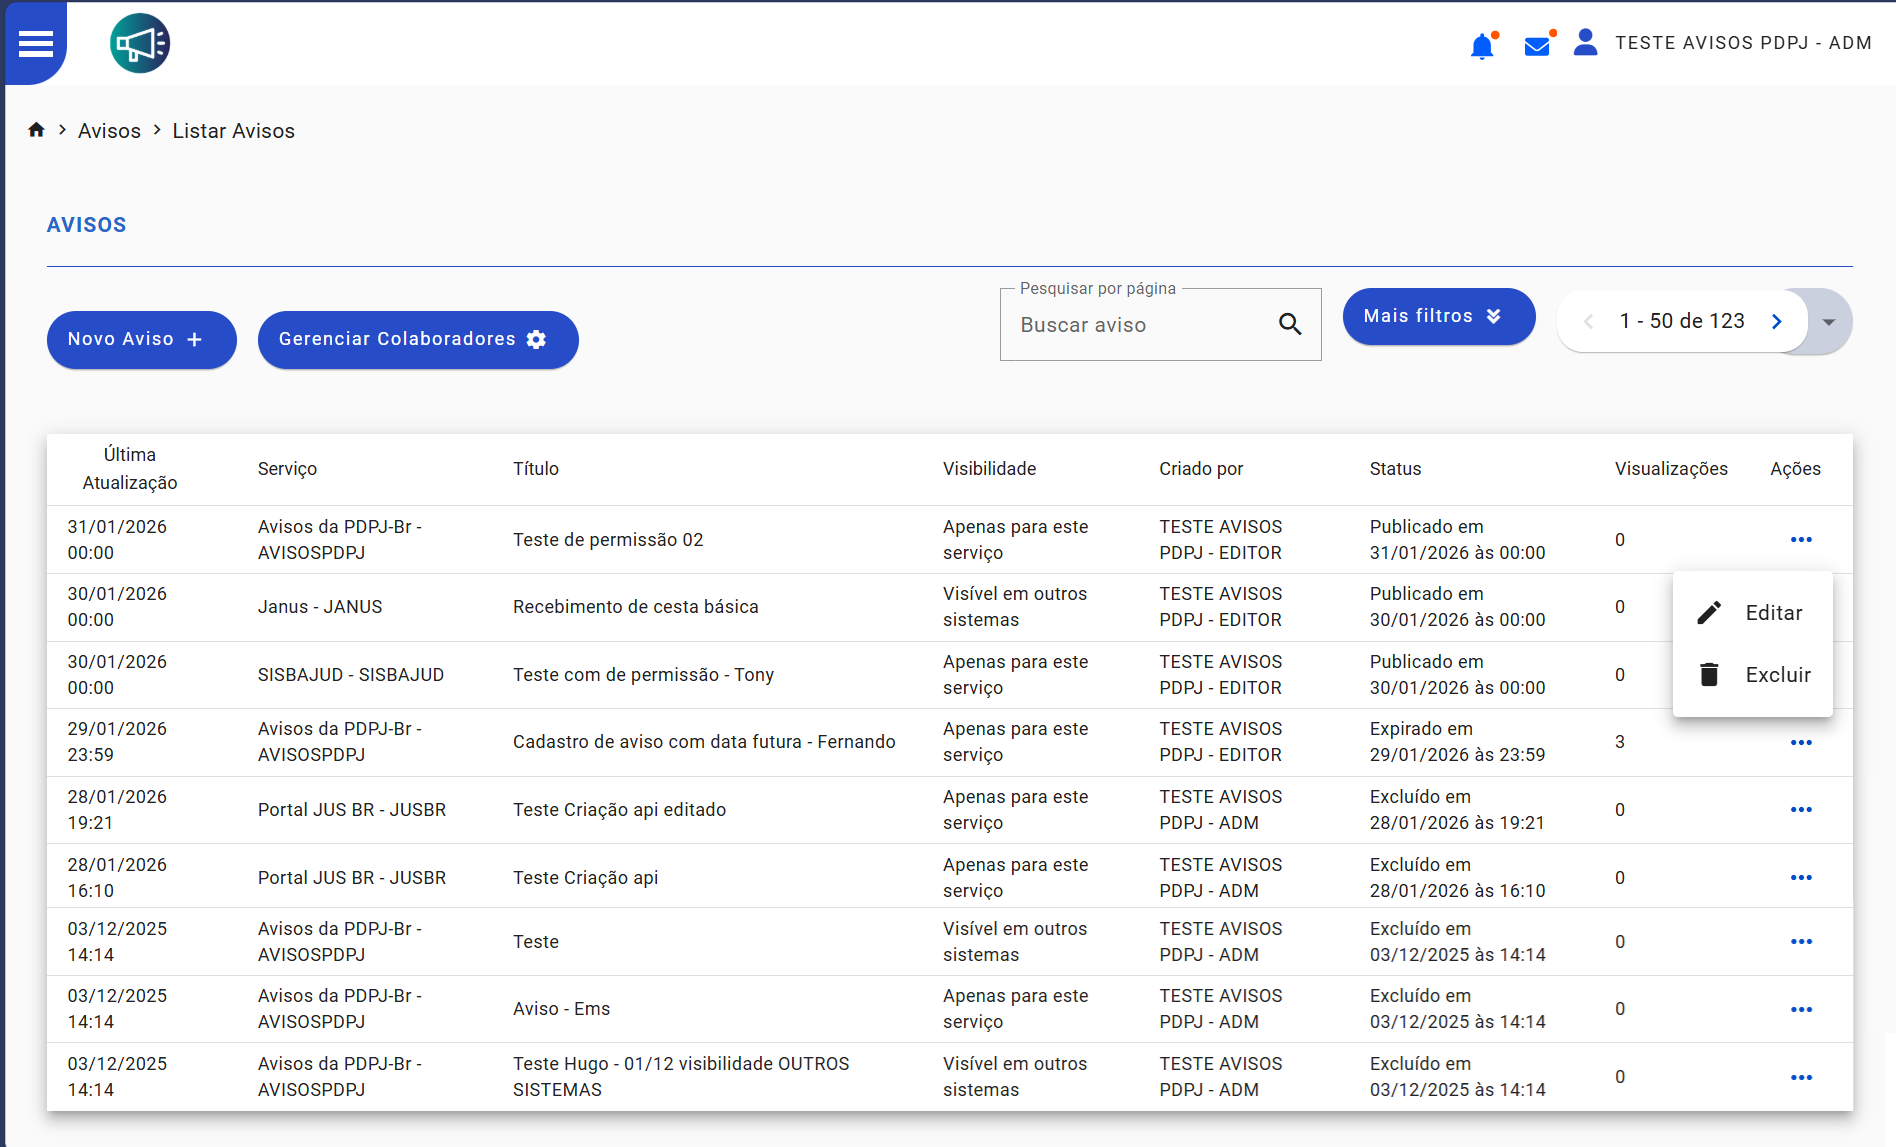Open the hamburger navigation menu
The image size is (1896, 1147).
click(x=36, y=43)
